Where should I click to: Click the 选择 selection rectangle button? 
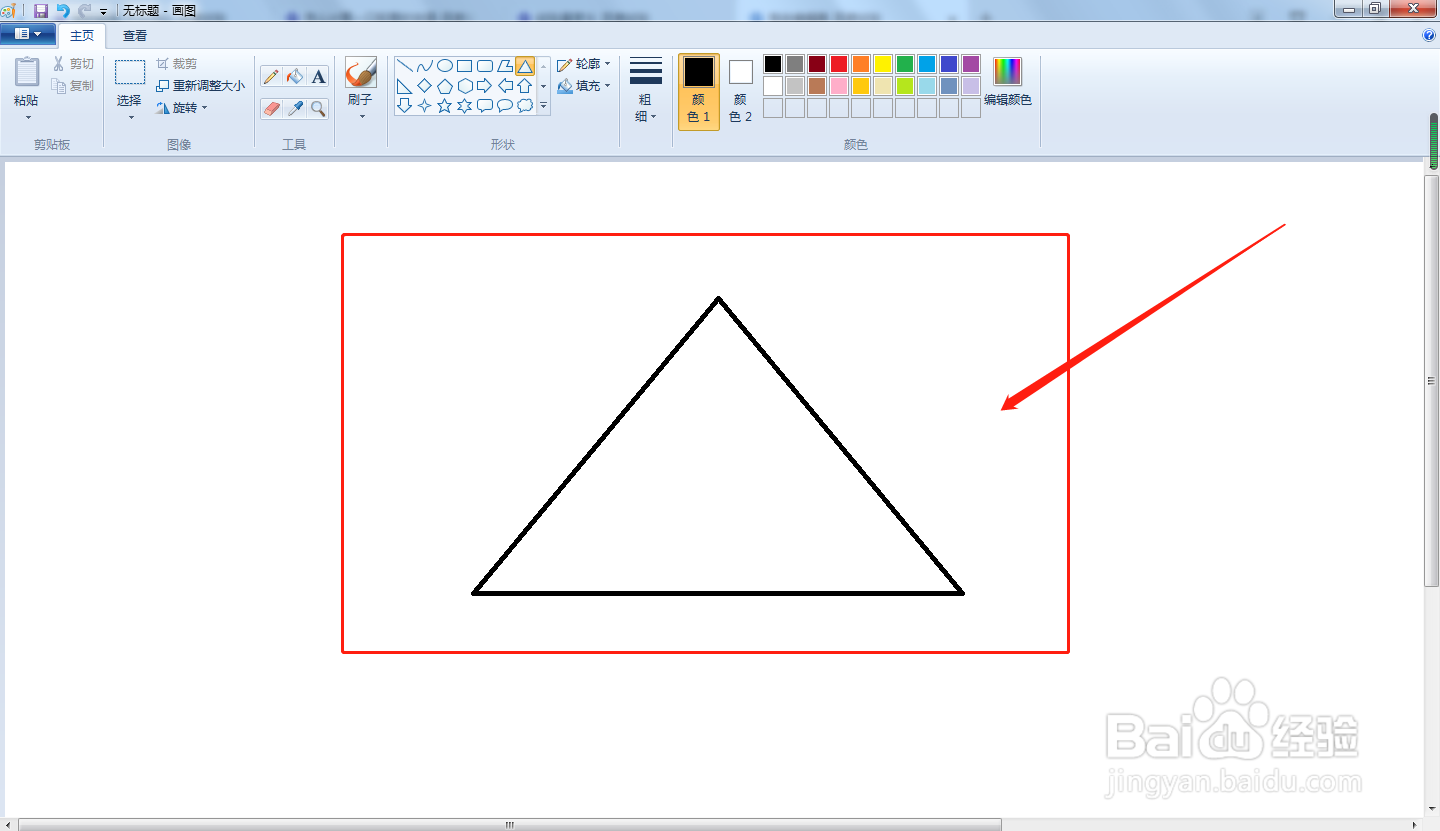click(129, 90)
